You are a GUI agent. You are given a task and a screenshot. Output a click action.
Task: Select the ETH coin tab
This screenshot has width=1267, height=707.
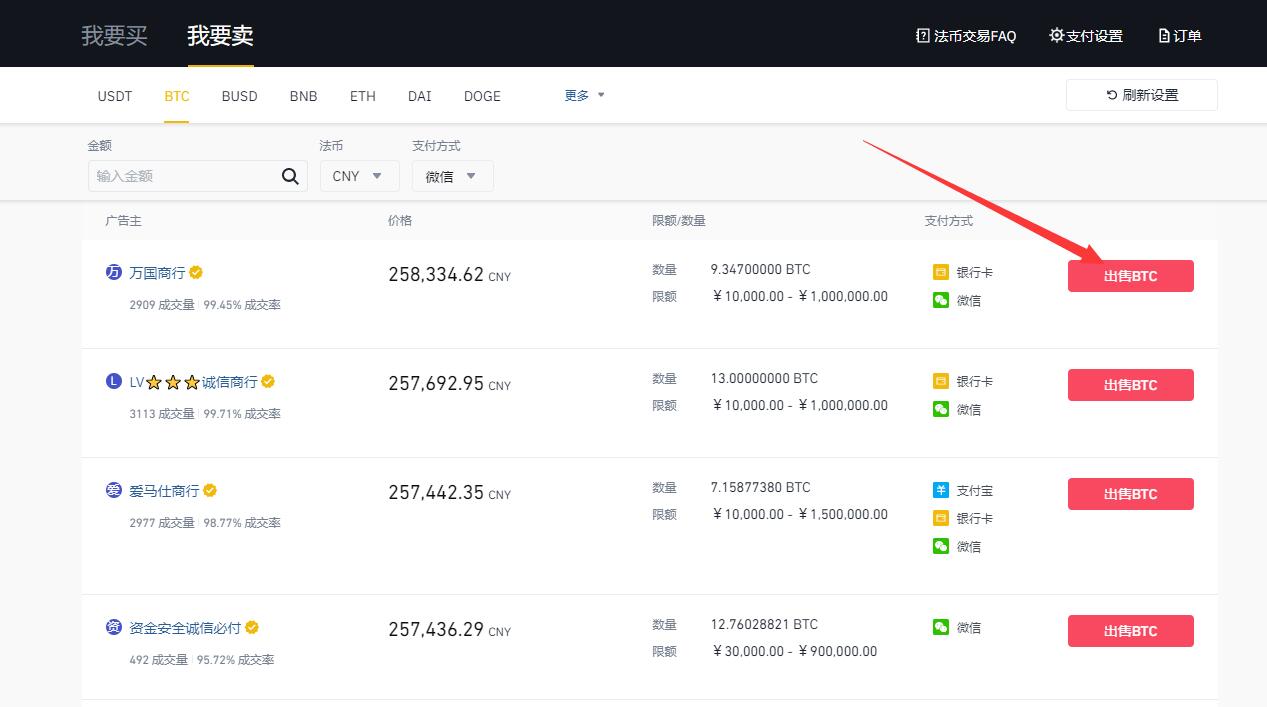tap(363, 96)
